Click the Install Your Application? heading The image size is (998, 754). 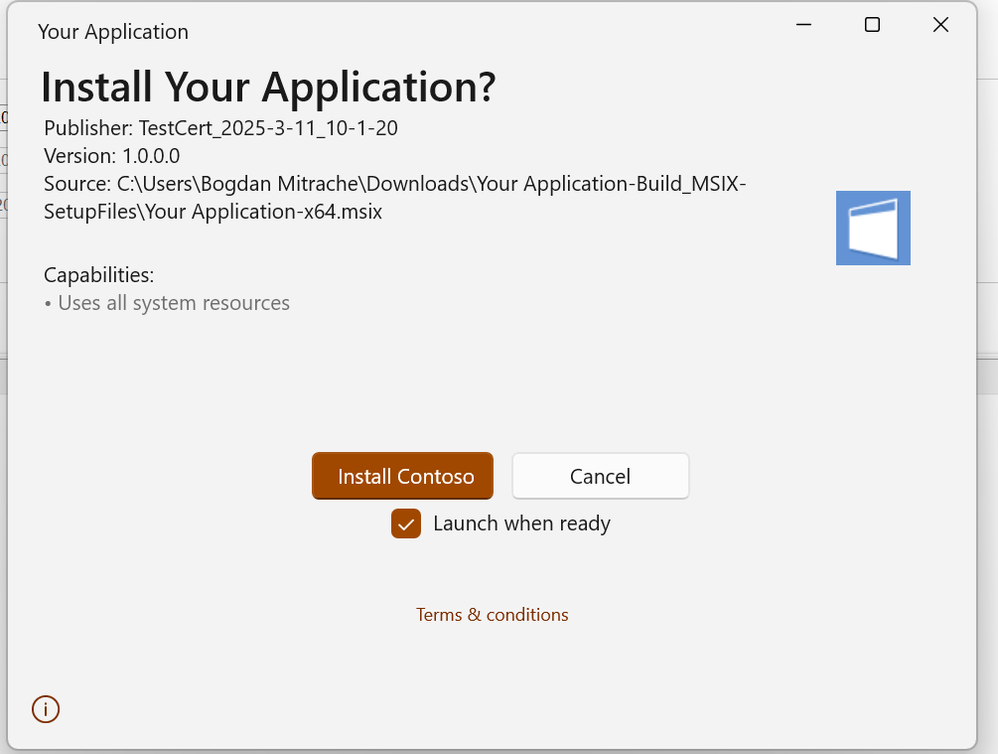pos(269,87)
